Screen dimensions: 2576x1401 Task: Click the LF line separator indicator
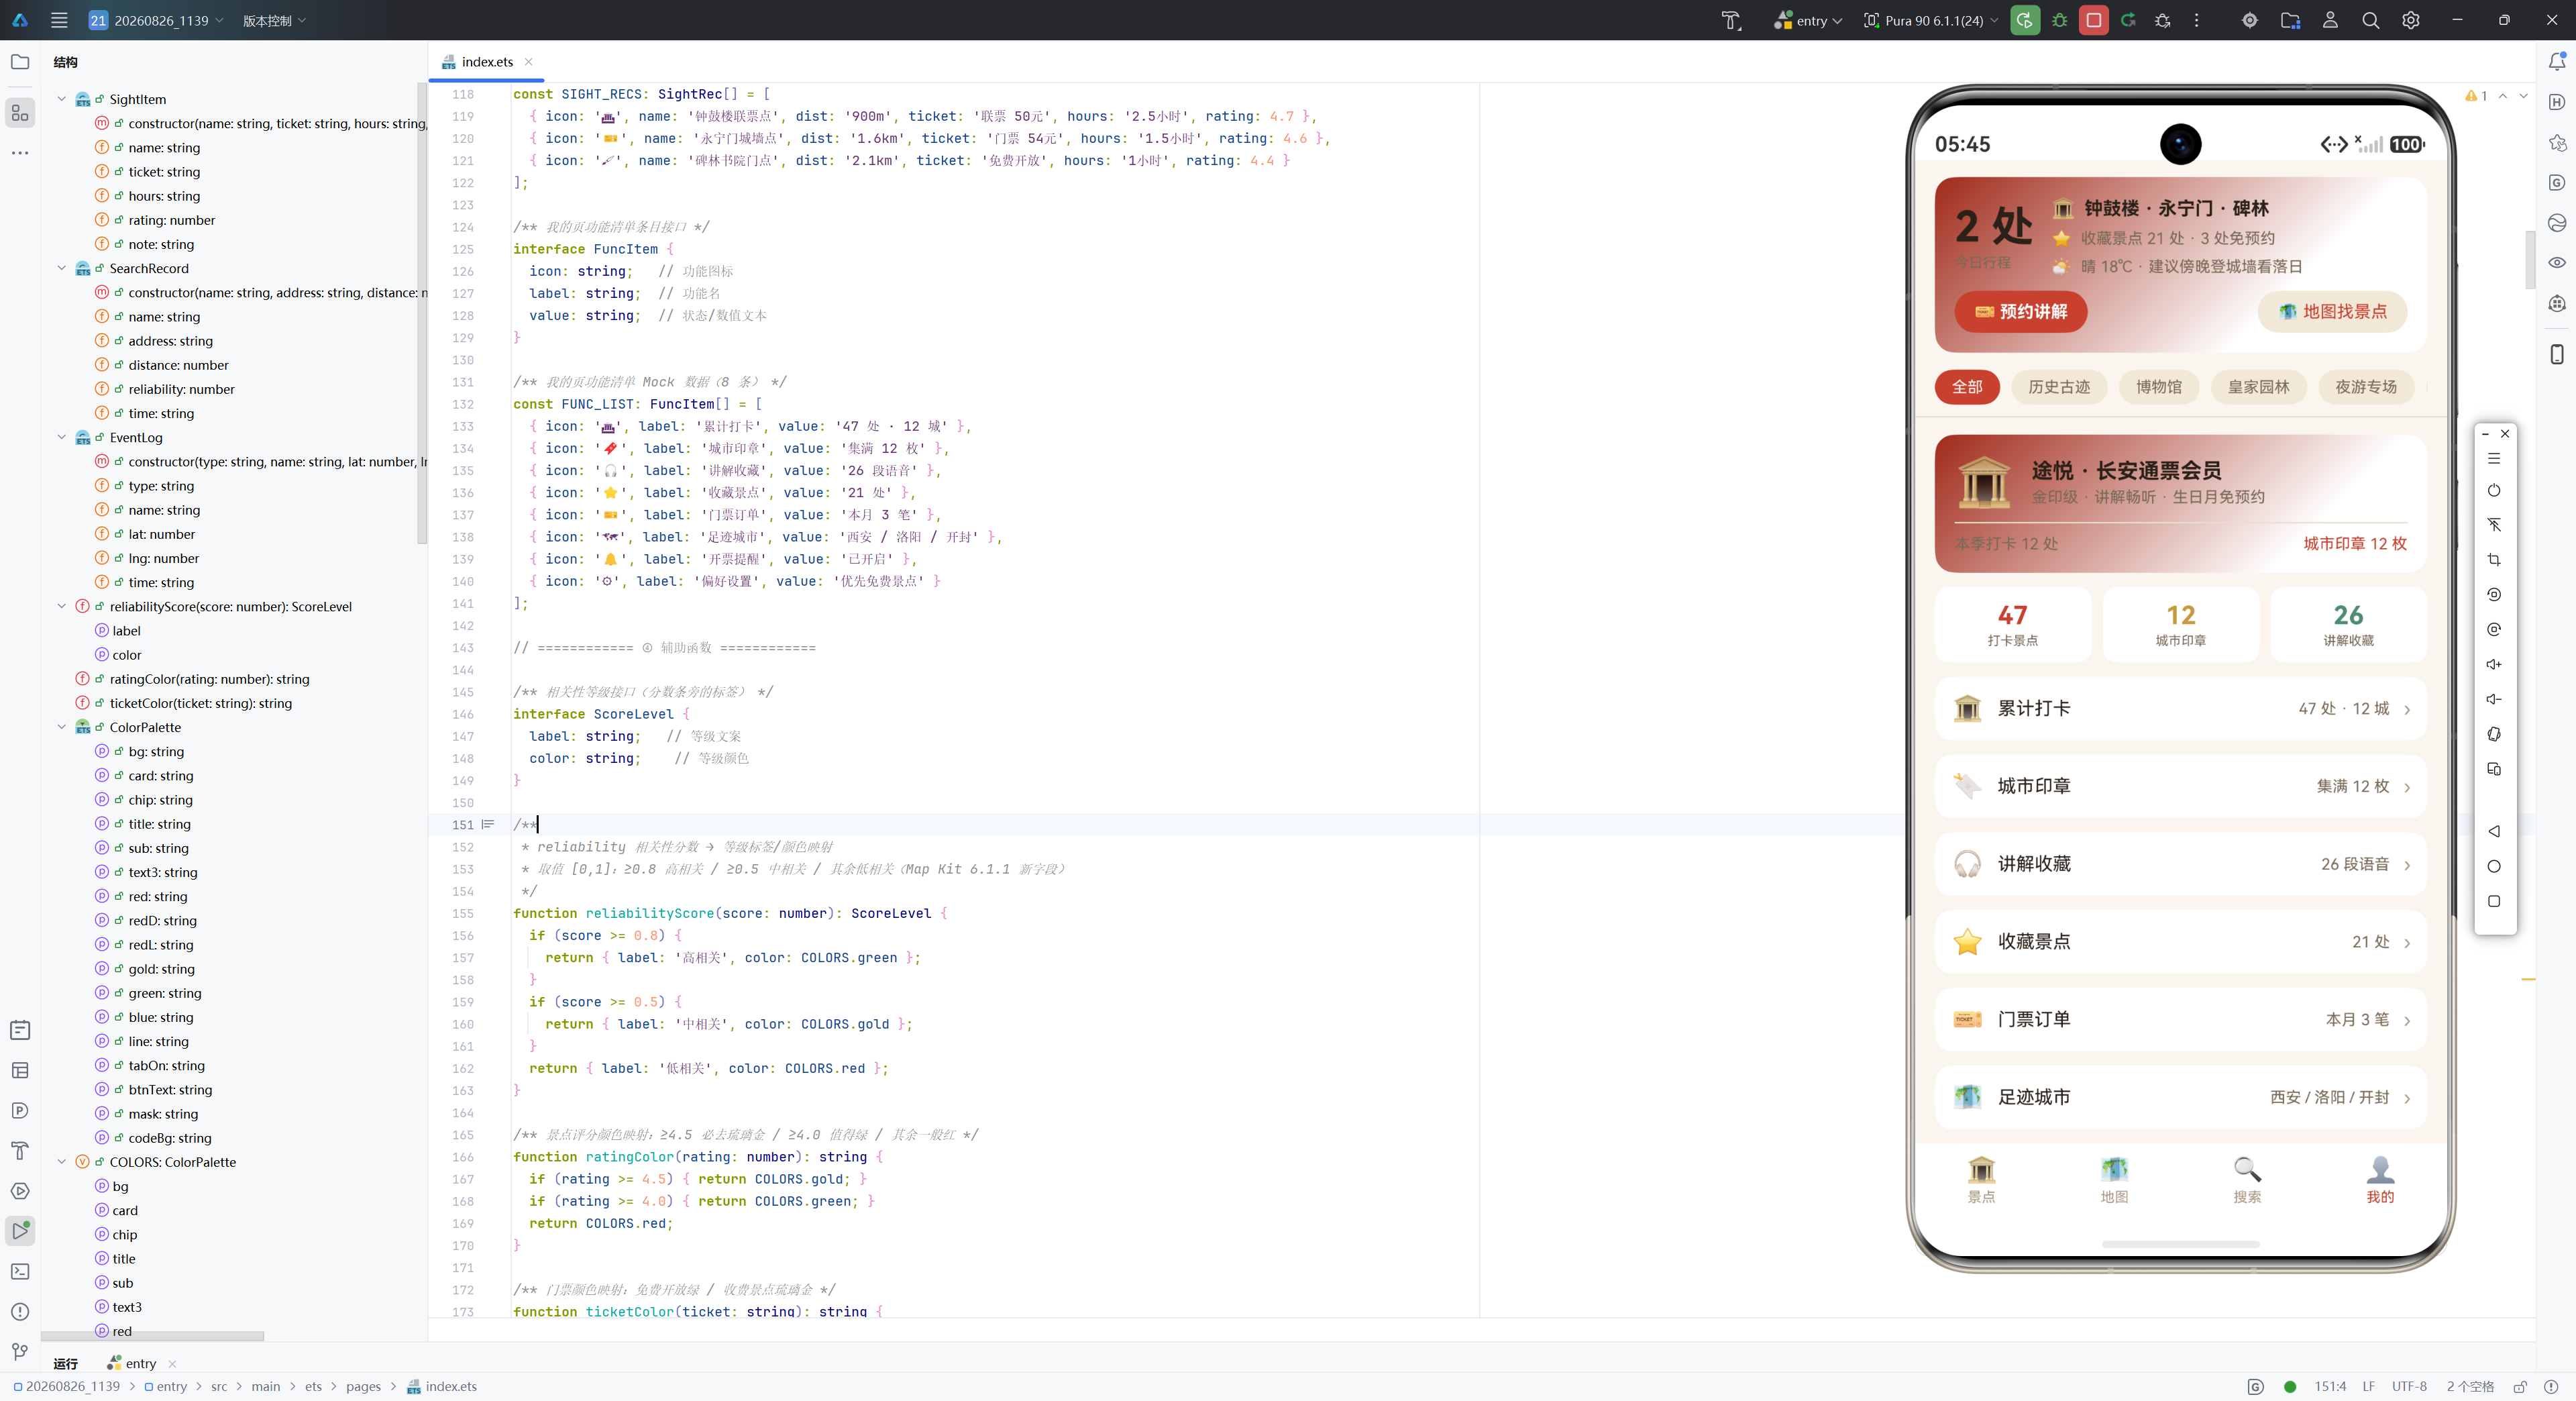click(2368, 1386)
